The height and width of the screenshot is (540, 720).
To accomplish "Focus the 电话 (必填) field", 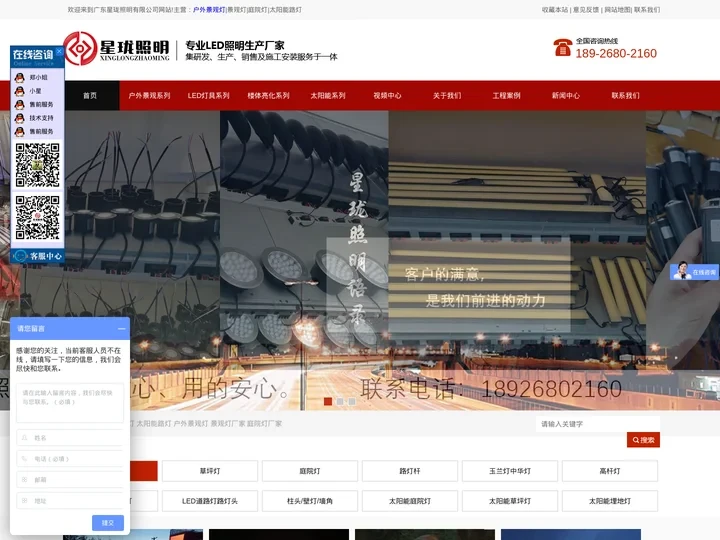I will [x=70, y=459].
